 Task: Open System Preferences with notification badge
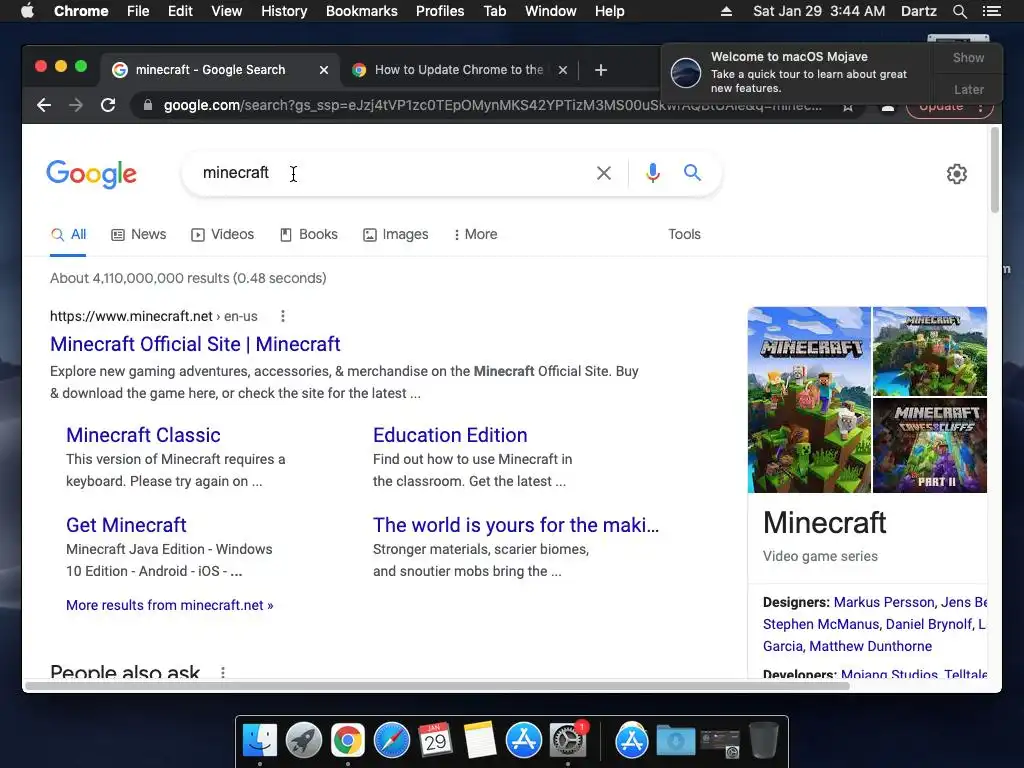tap(568, 741)
